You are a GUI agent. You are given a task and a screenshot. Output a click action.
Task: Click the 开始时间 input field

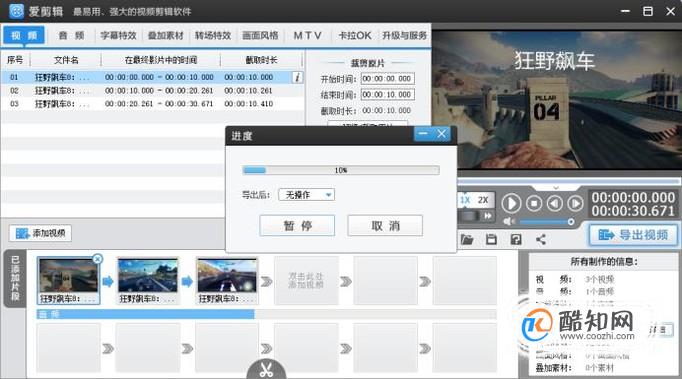click(x=388, y=79)
